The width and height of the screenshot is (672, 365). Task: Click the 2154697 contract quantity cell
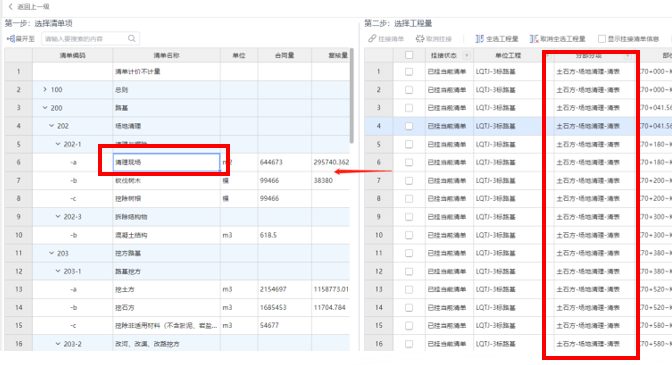(285, 289)
